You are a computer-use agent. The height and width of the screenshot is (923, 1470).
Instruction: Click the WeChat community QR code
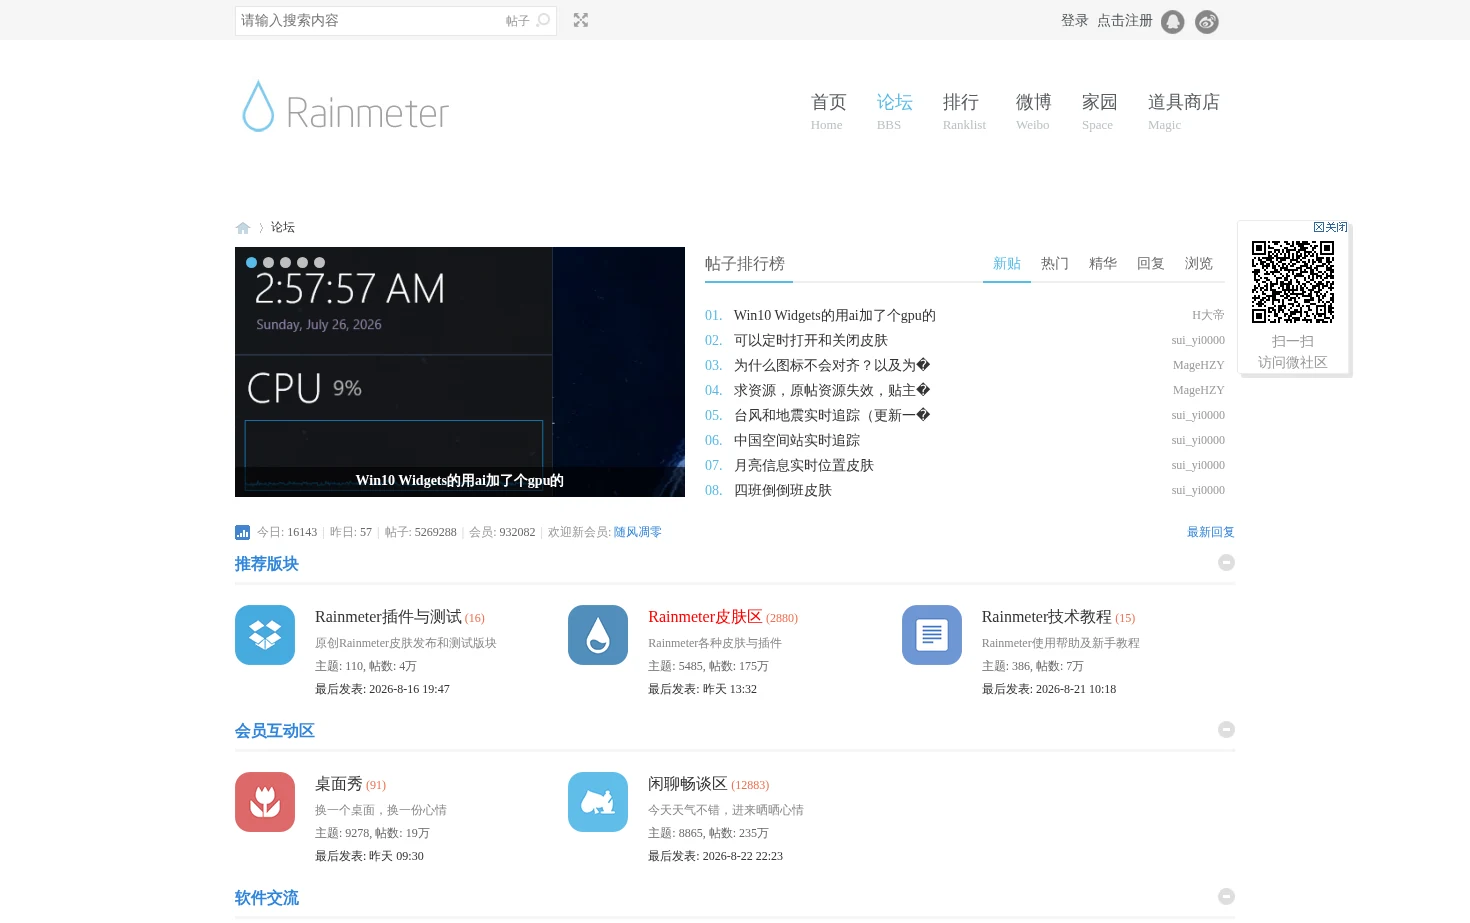(1293, 282)
